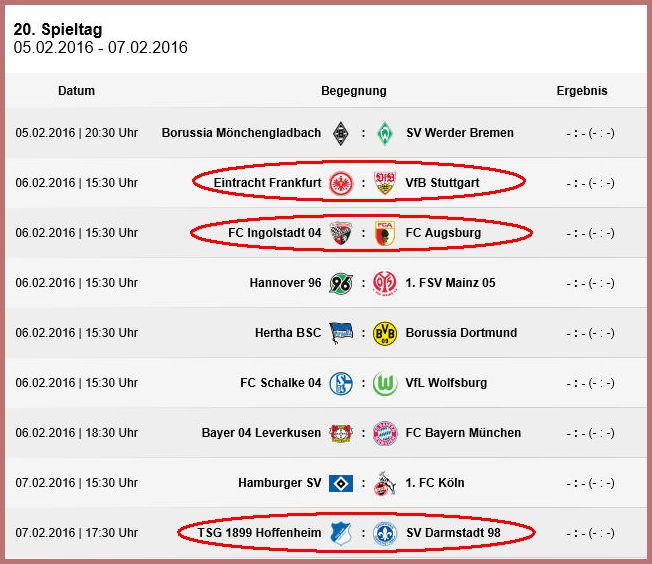Screen dimensions: 652x564
Task: Click the 1. FSV Mainz 05 crest
Action: tap(385, 283)
